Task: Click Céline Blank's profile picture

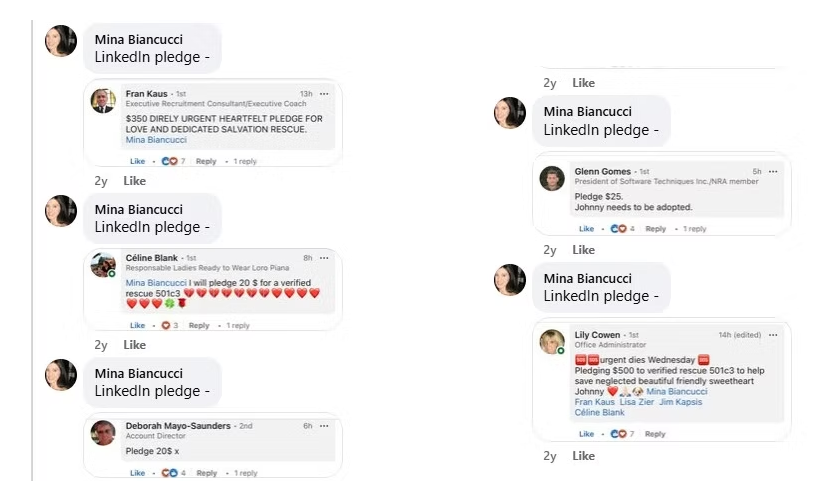Action: tap(103, 265)
